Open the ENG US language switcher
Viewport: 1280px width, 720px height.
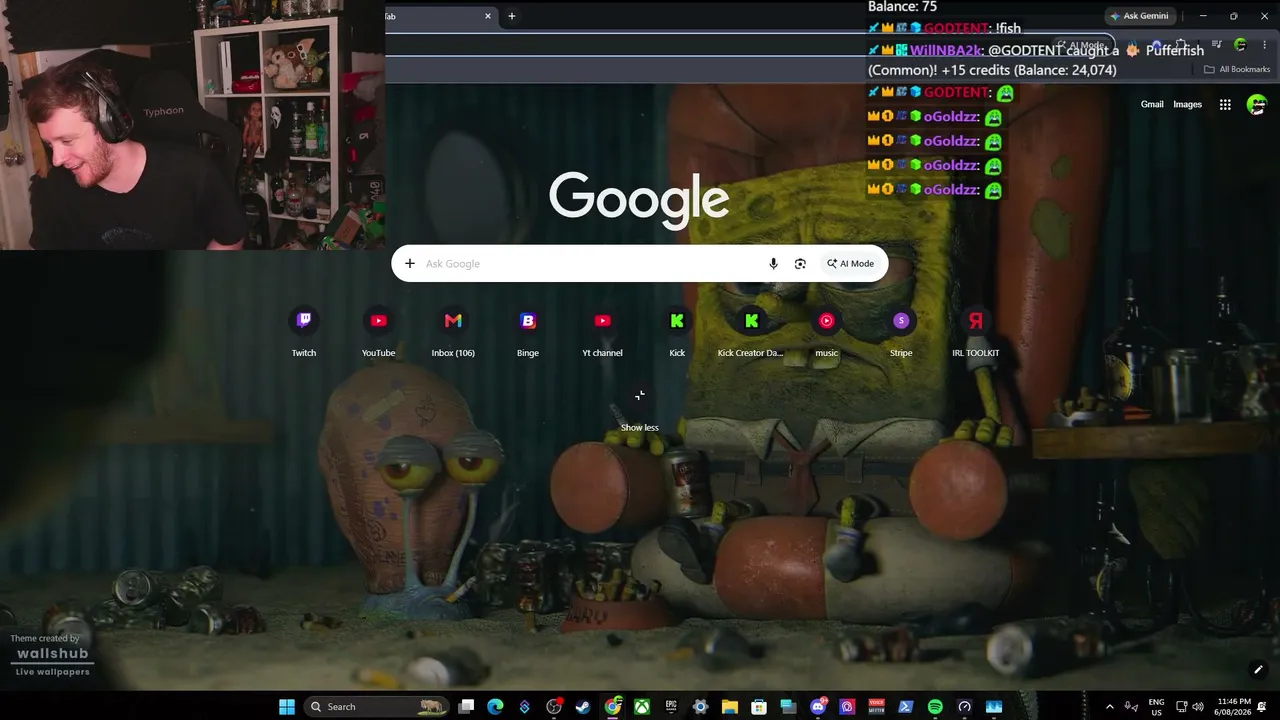click(1156, 707)
